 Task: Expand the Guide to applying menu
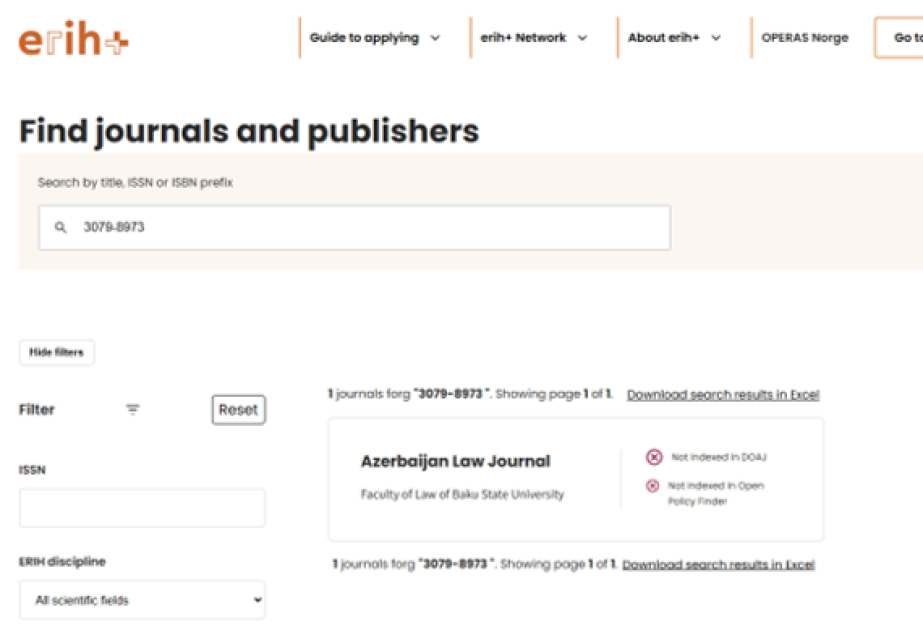[x=374, y=38]
